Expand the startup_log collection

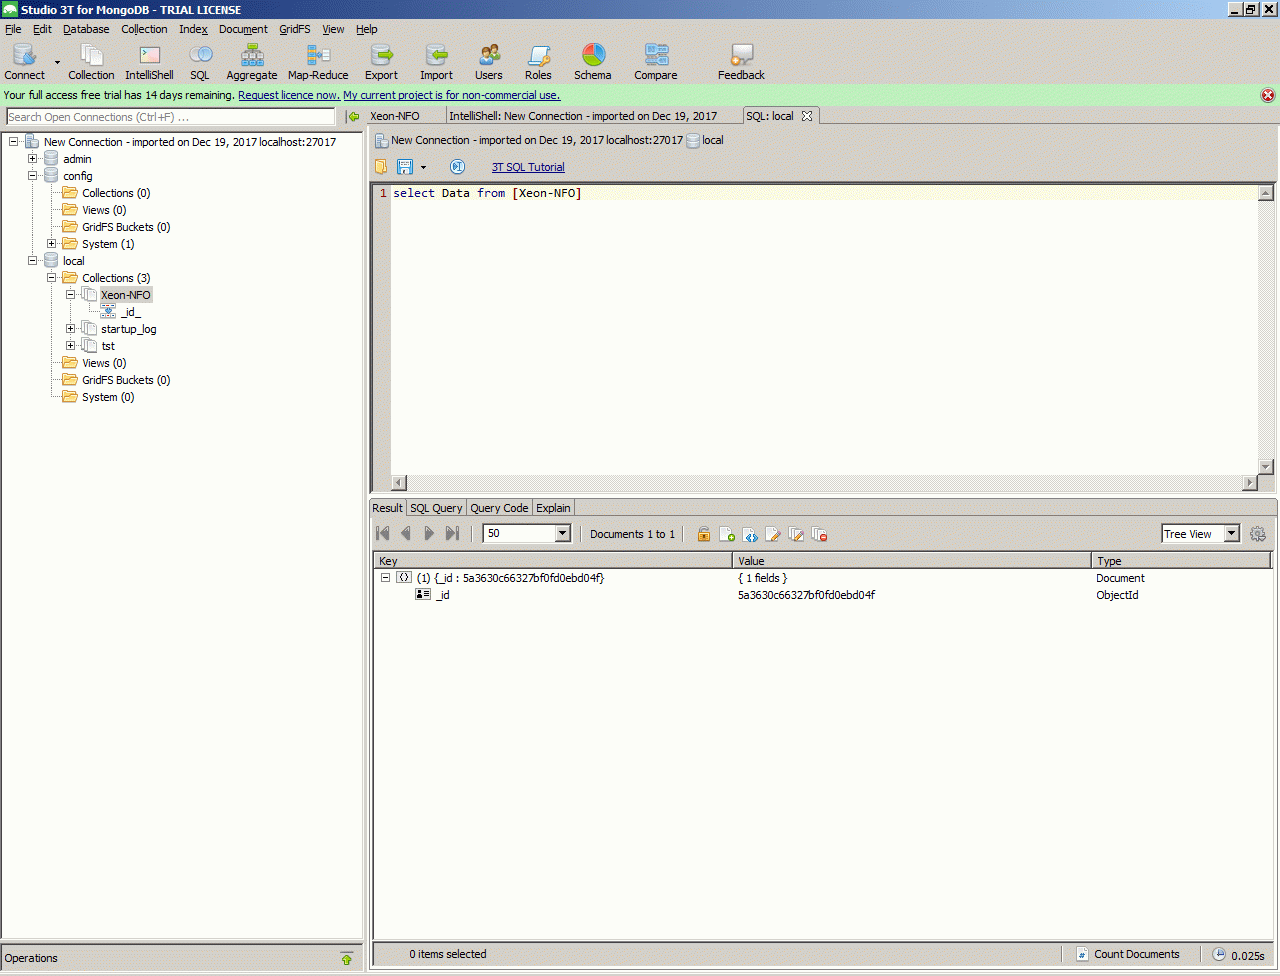71,329
